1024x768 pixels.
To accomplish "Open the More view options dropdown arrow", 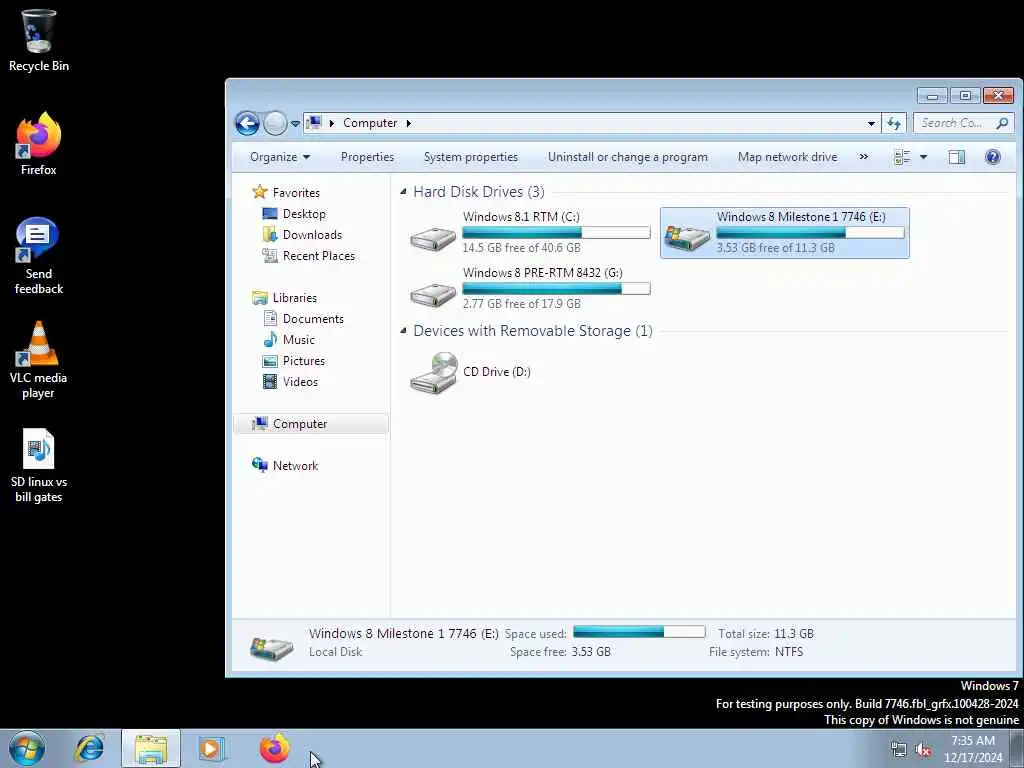I will pyautogui.click(x=923, y=157).
